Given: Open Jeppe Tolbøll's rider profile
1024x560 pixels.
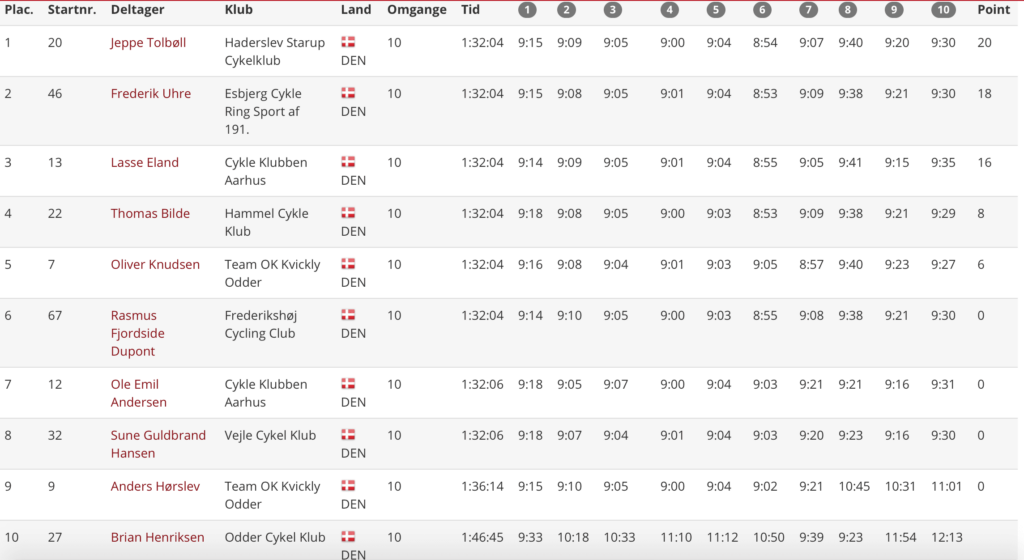Looking at the screenshot, I should tap(148, 43).
